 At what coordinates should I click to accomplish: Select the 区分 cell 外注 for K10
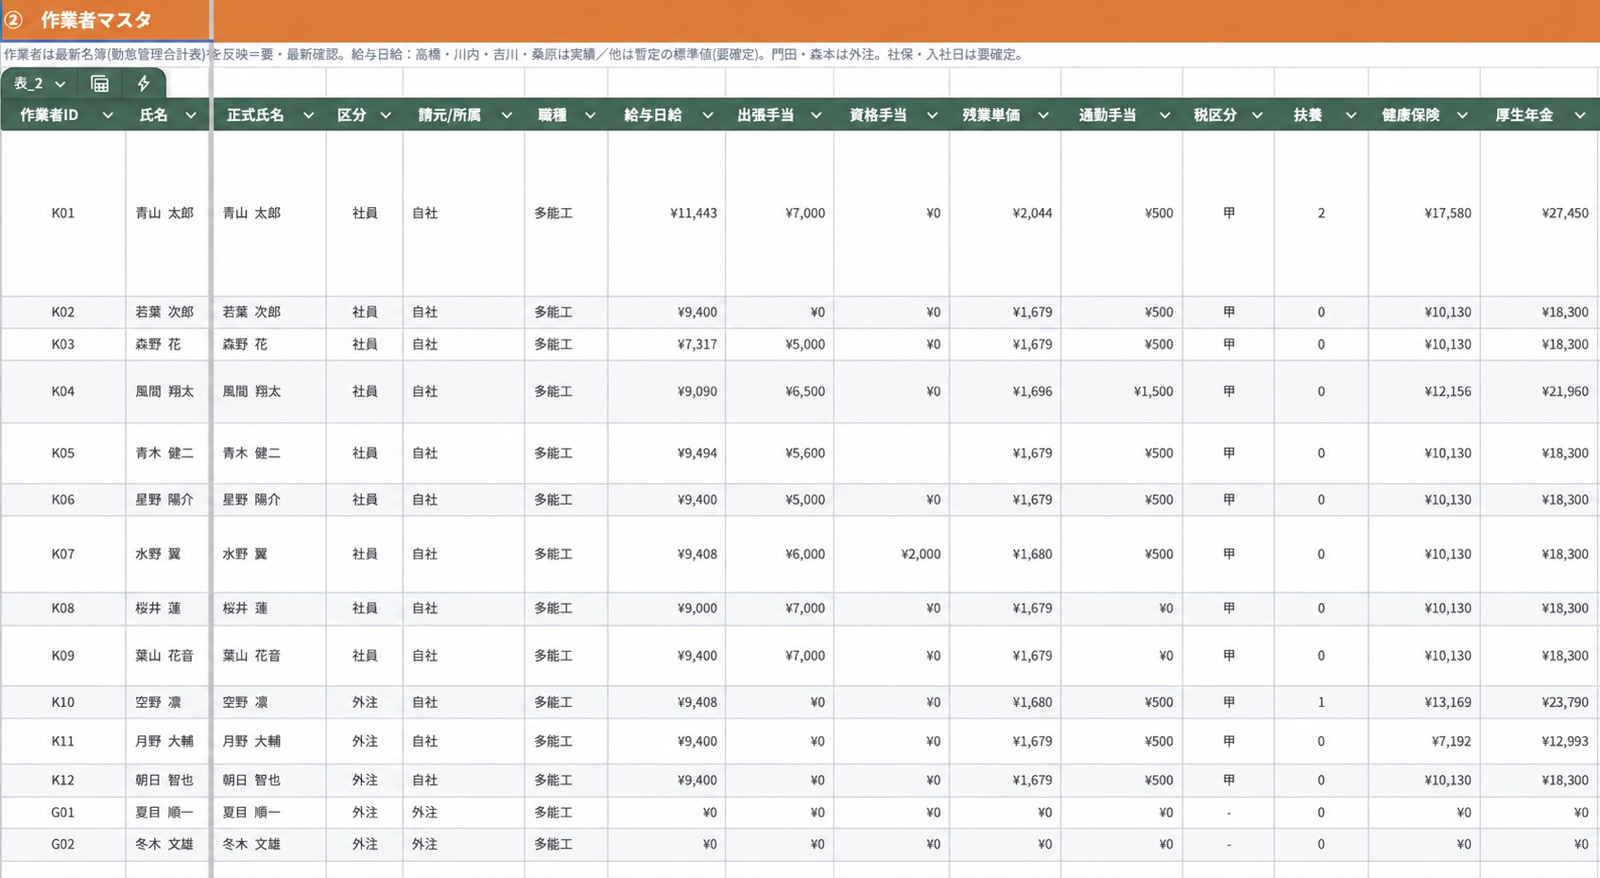pyautogui.click(x=365, y=703)
